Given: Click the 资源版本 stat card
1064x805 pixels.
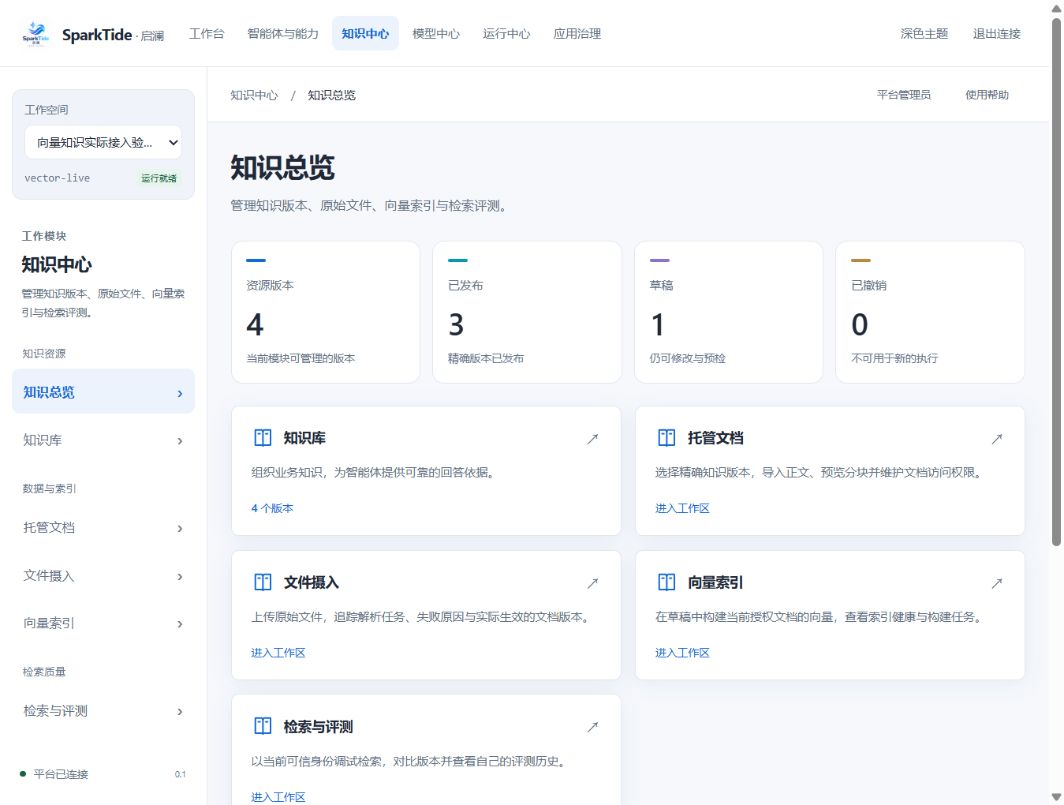Looking at the screenshot, I should pos(326,312).
